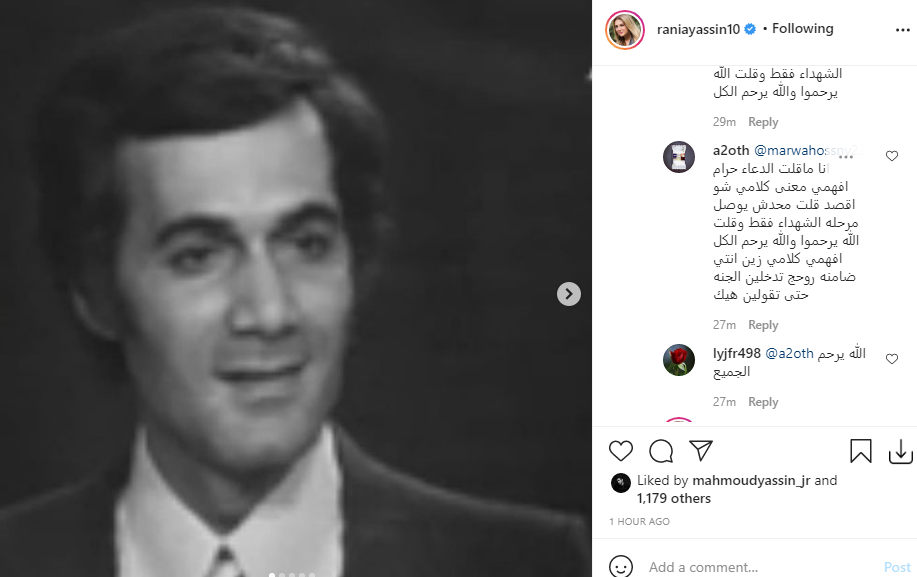This screenshot has height=577, width=917.
Task: Open the emoji picker smiley icon
Action: [620, 566]
